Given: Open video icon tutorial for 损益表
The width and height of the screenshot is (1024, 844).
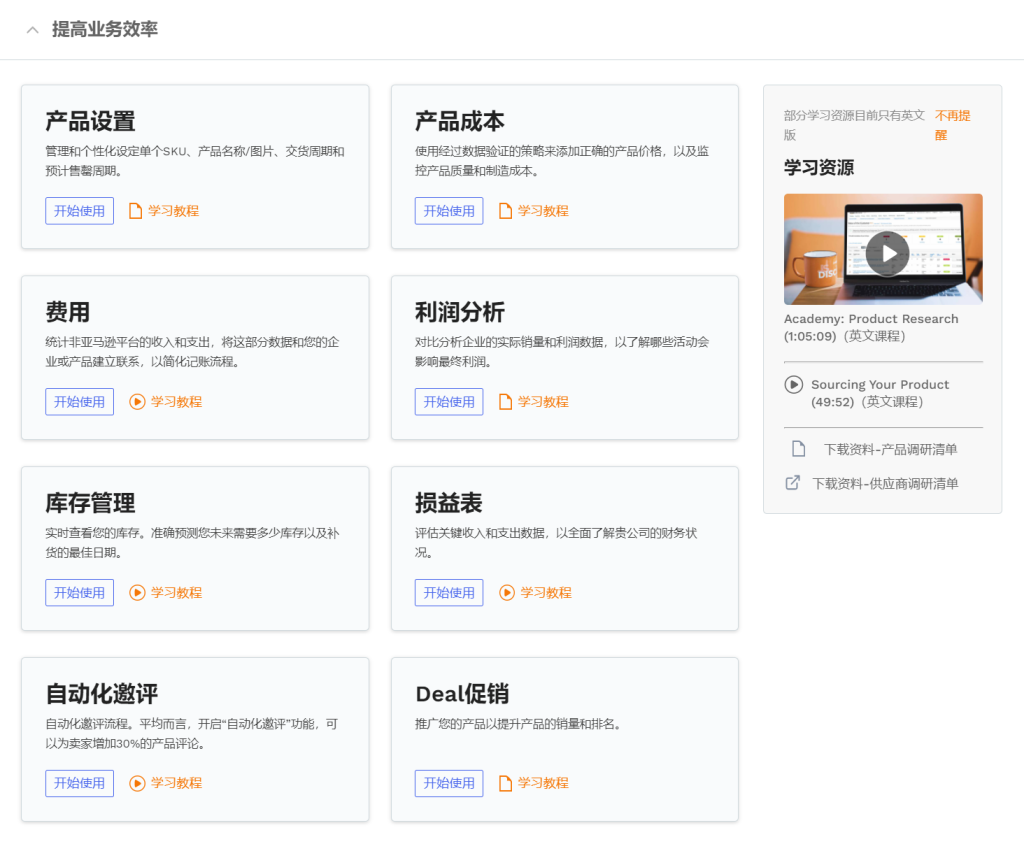Looking at the screenshot, I should (x=507, y=592).
